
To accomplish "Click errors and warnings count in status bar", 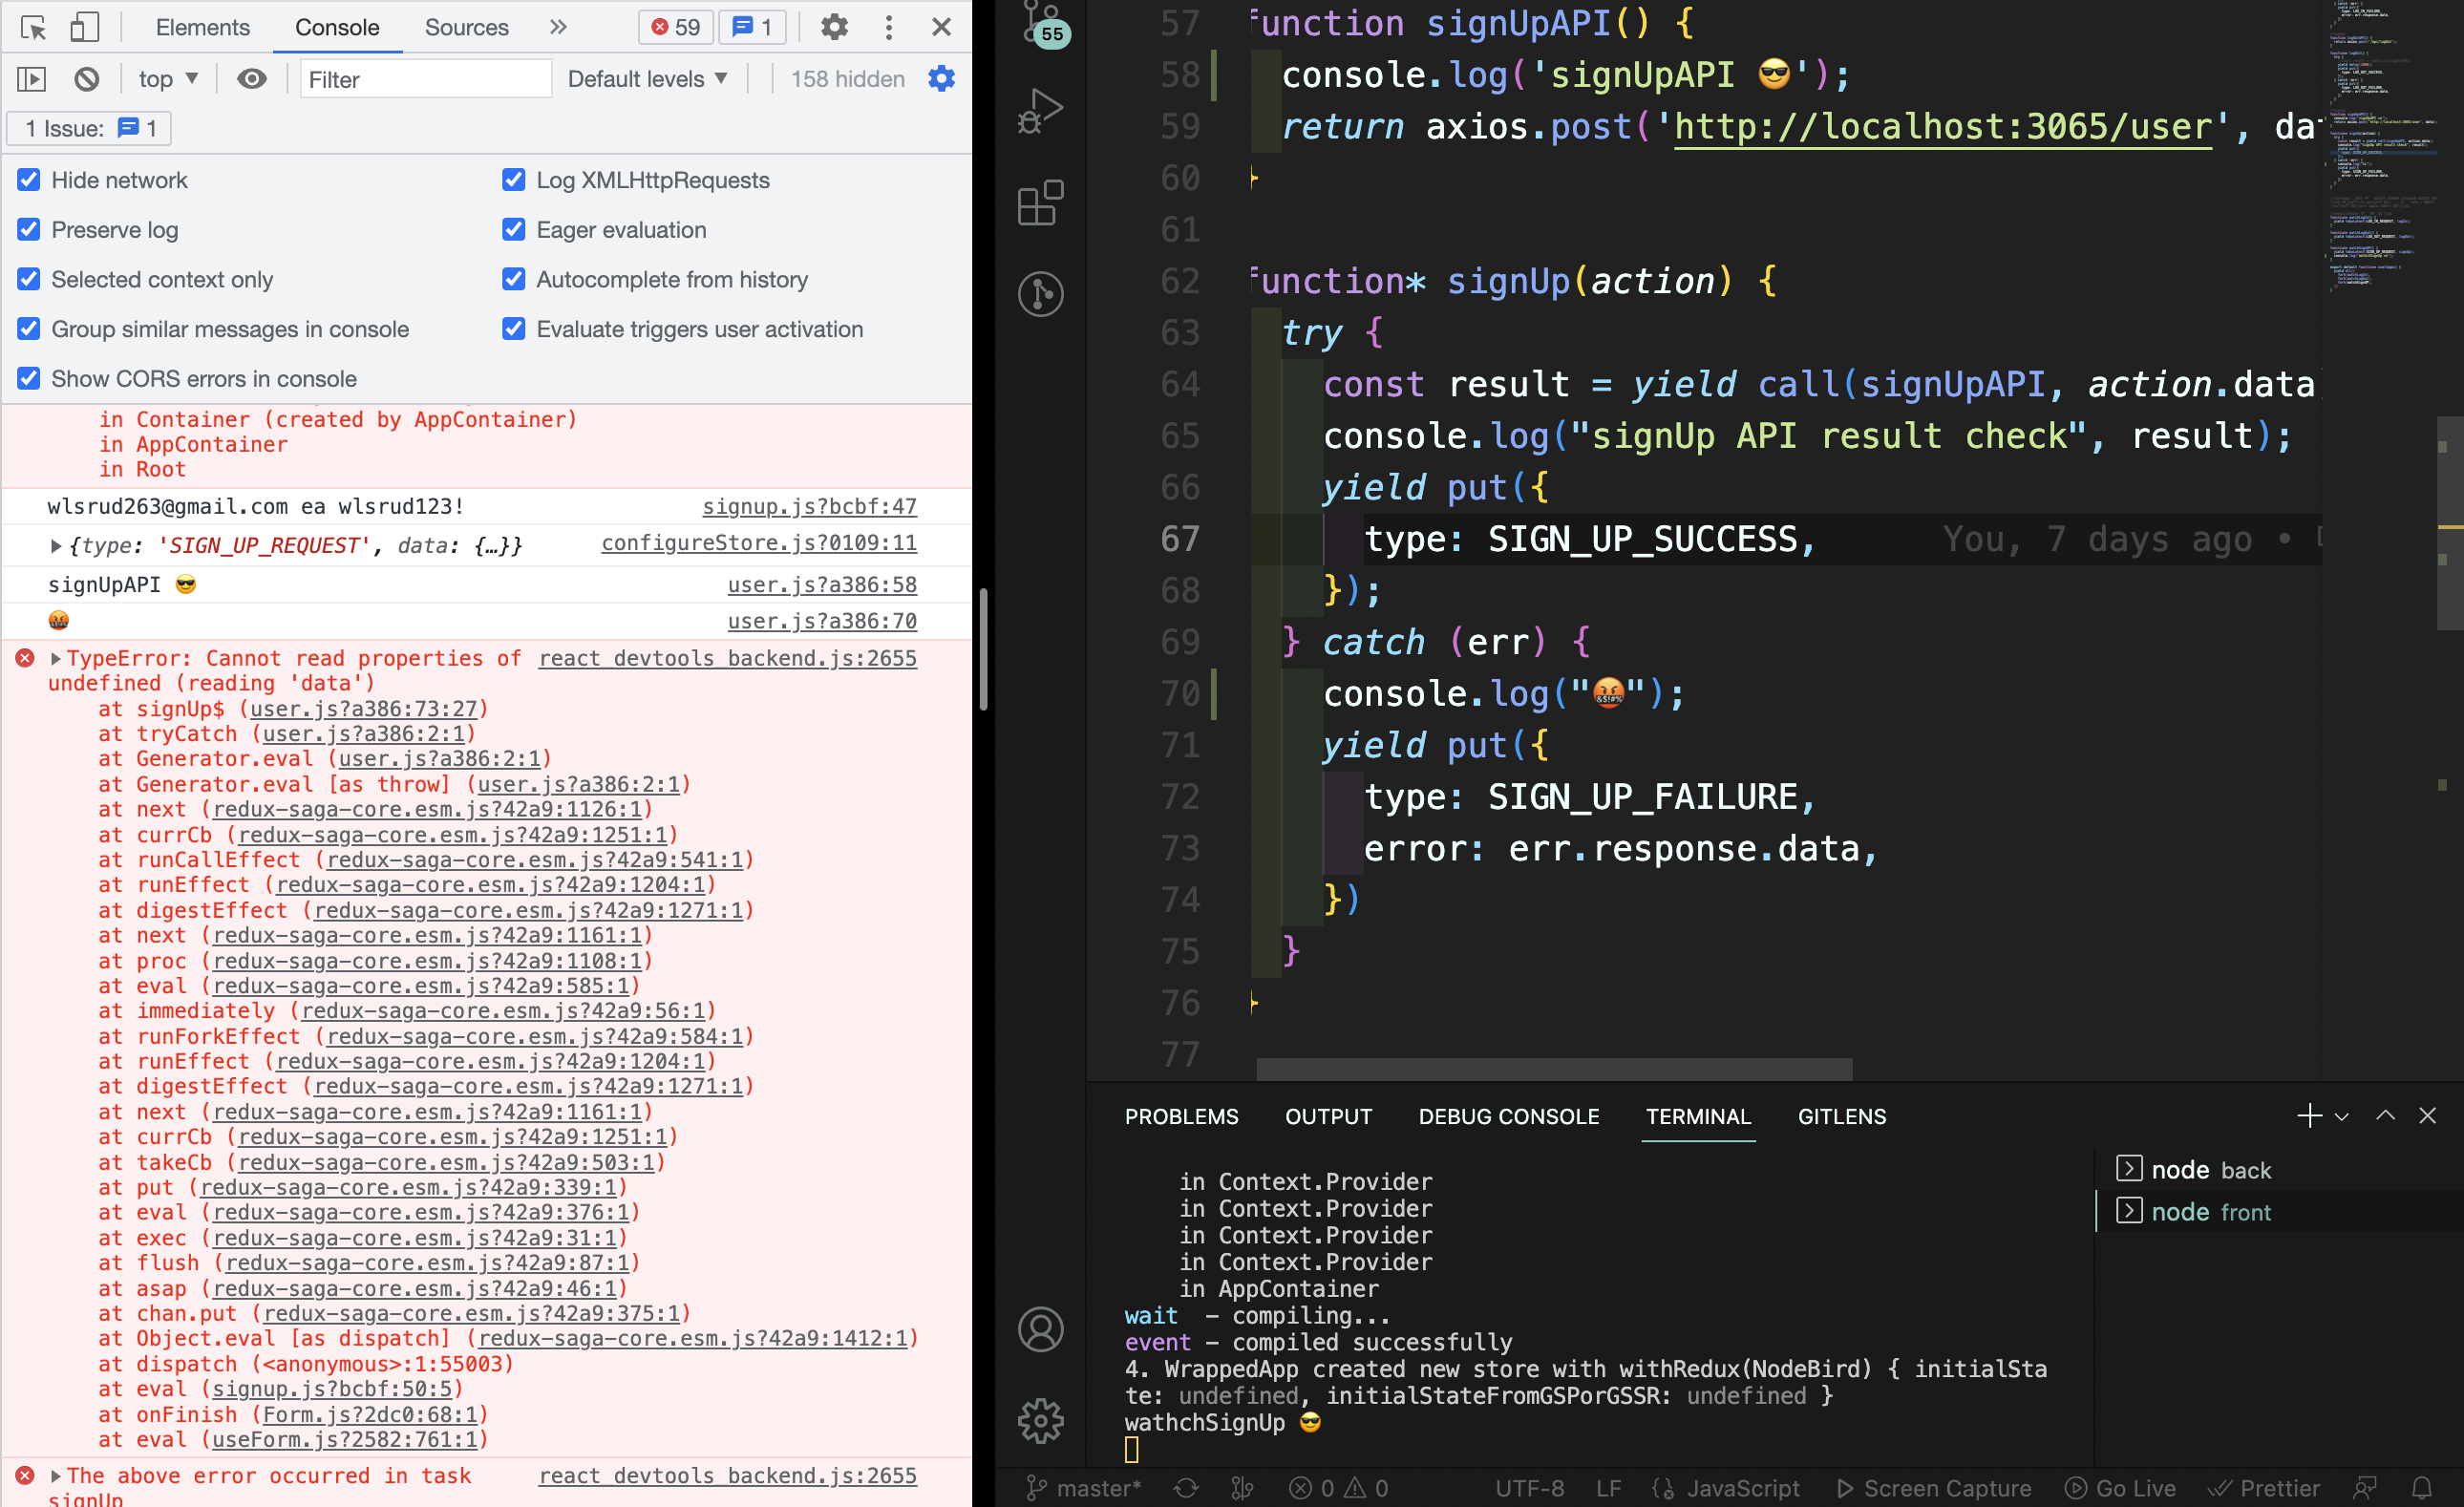I will [x=1339, y=1488].
